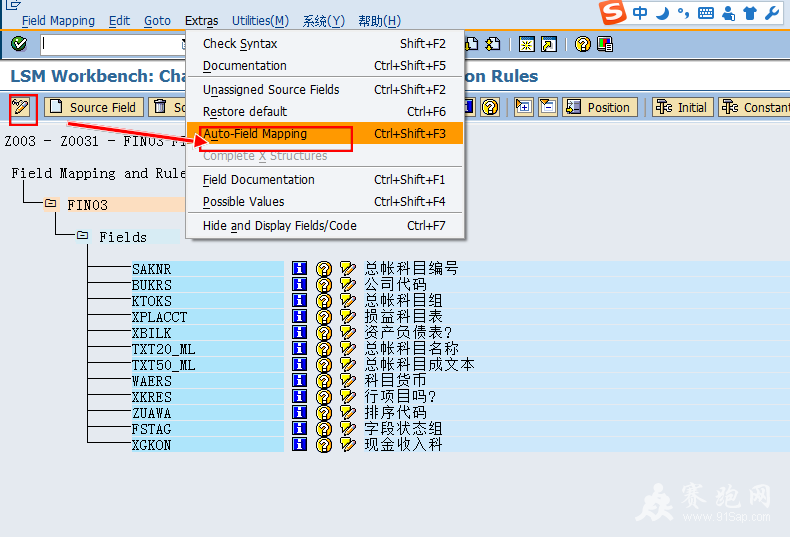Open the Edit menu
This screenshot has height=537, width=790.
click(x=119, y=21)
